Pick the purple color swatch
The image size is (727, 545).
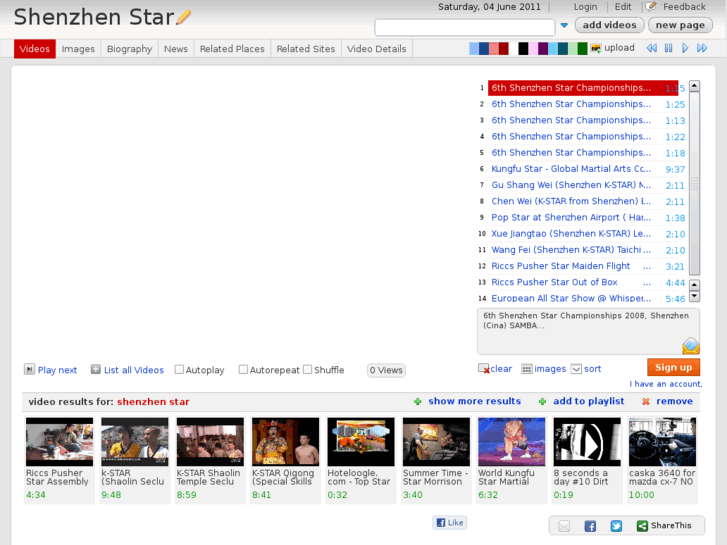pos(543,48)
